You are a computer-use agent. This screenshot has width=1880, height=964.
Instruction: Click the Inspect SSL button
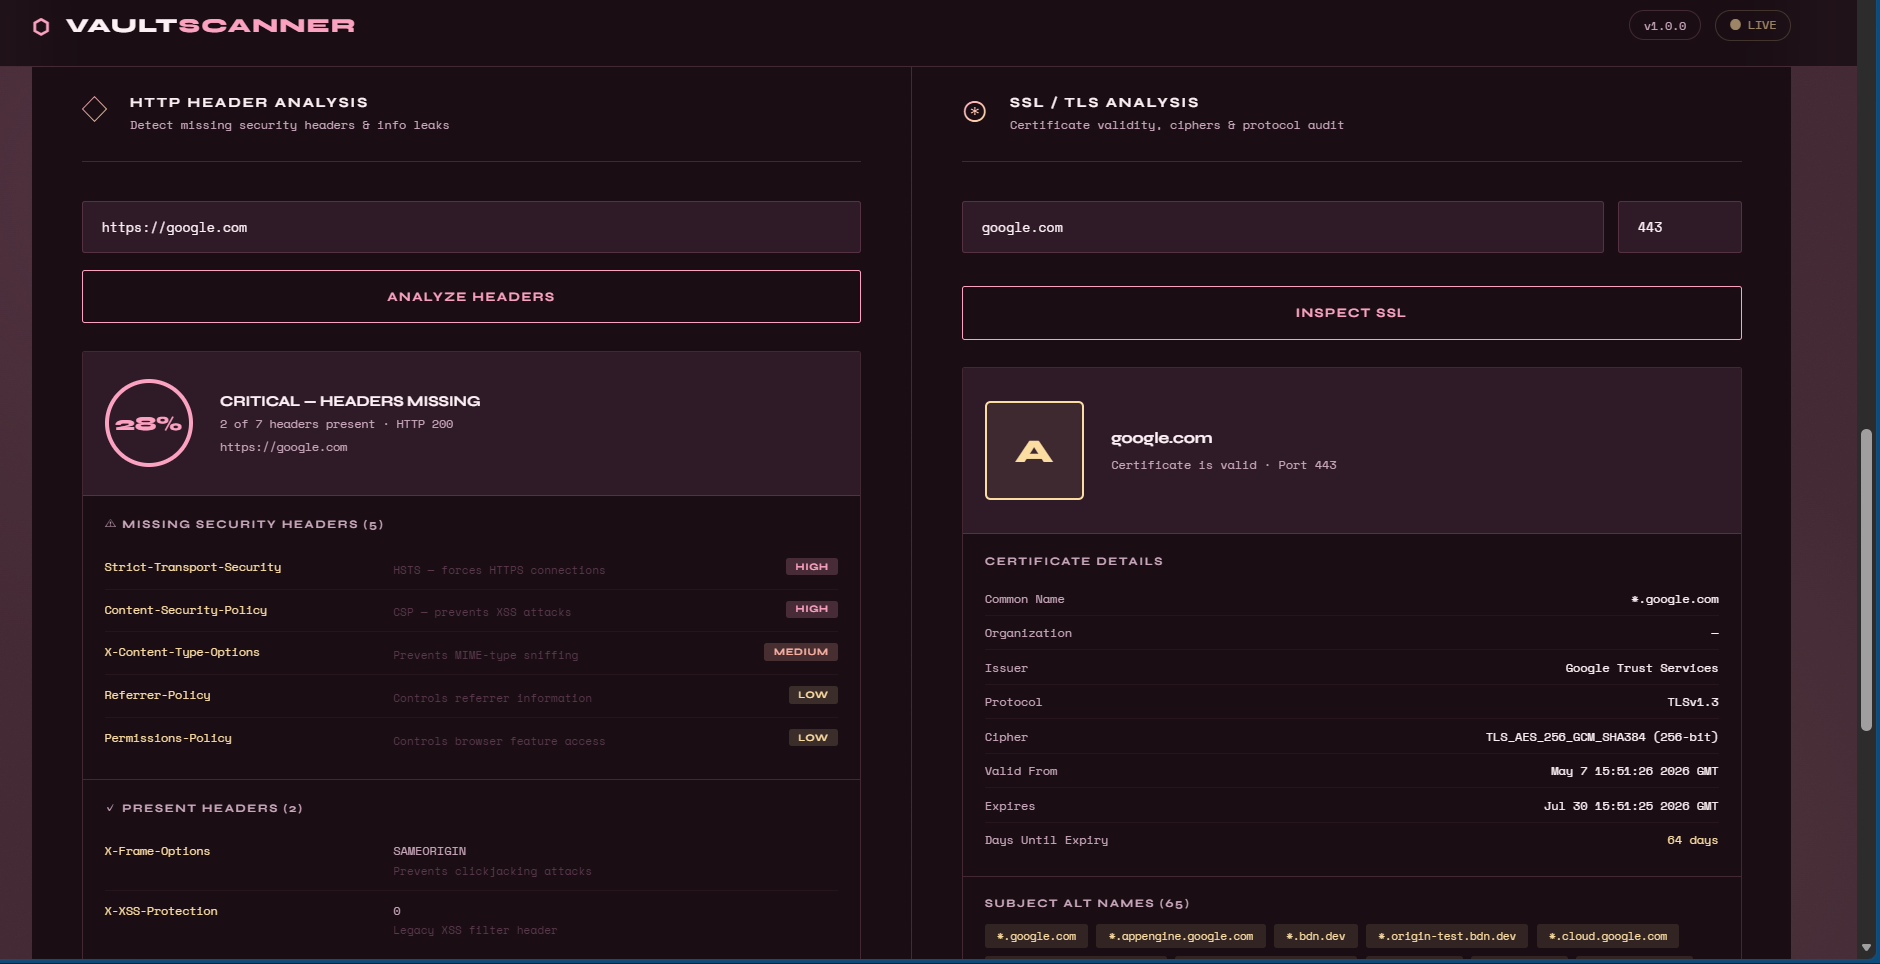(x=1351, y=313)
